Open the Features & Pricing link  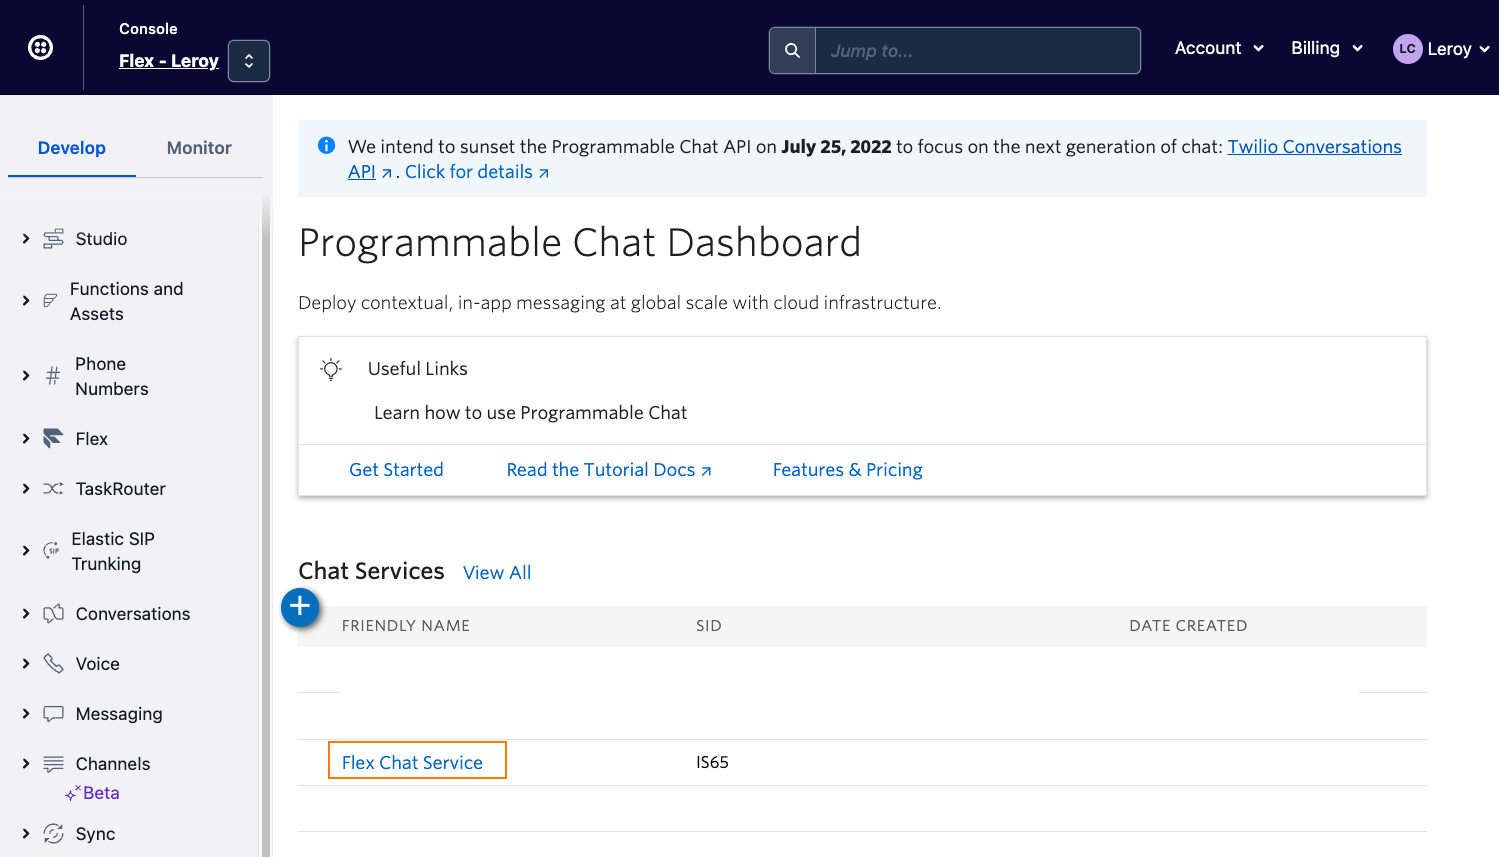click(848, 470)
